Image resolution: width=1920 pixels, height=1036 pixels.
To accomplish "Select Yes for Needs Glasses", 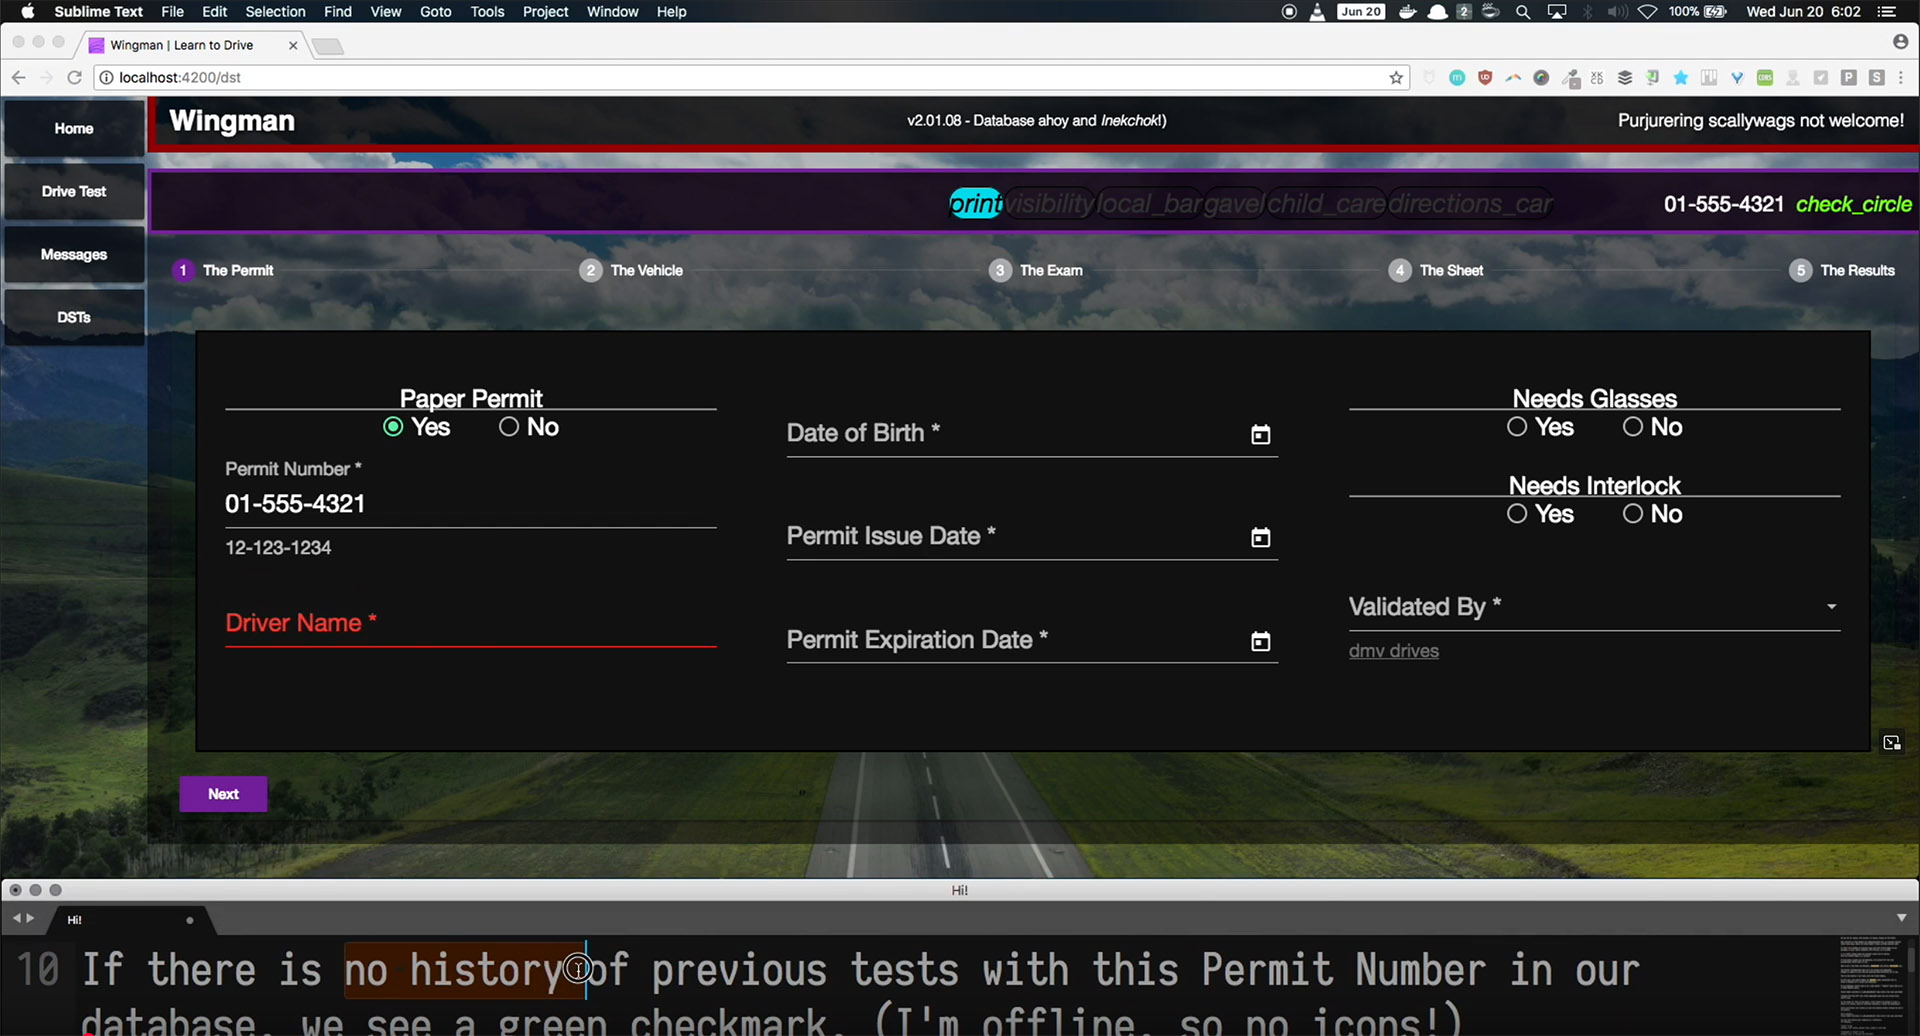I will [1517, 427].
